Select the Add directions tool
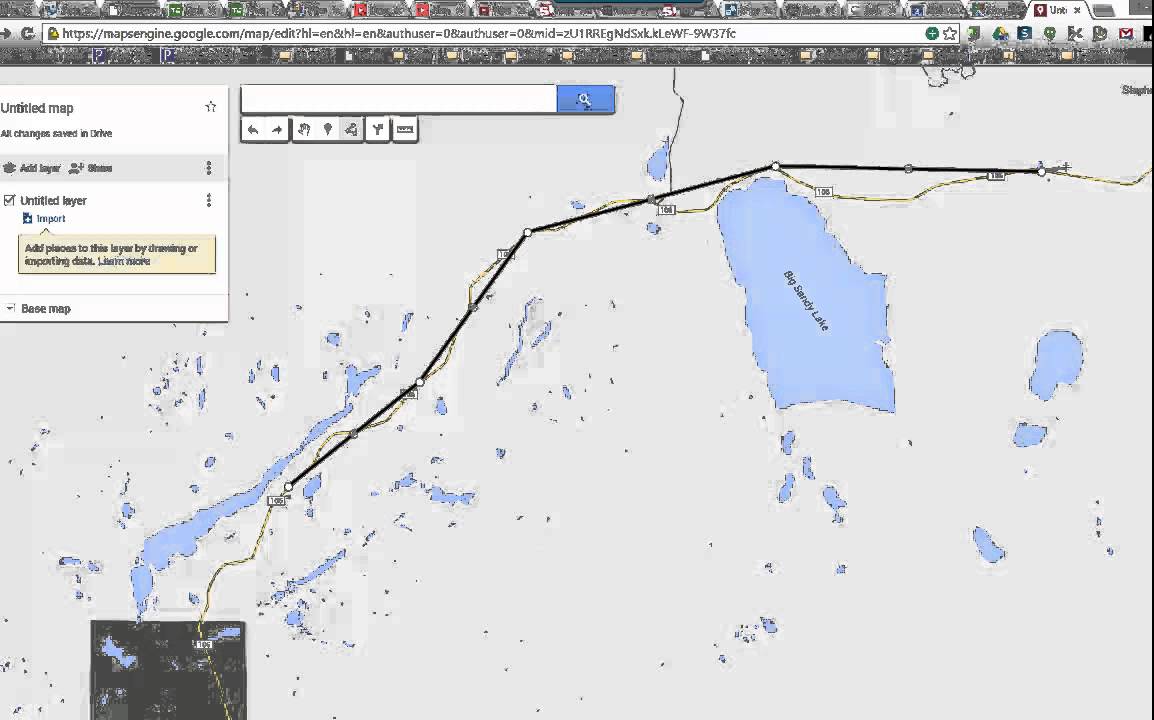 [x=378, y=130]
